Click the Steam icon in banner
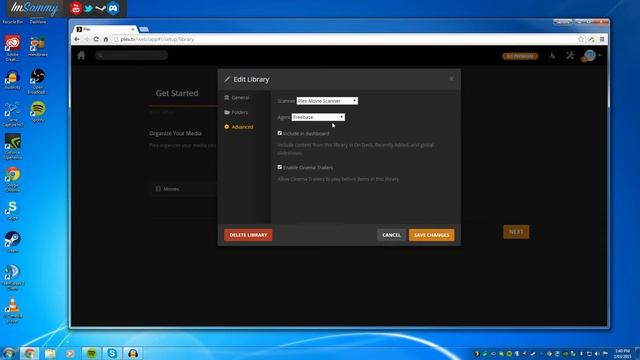Screen dimensions: 640x360 [100, 8]
